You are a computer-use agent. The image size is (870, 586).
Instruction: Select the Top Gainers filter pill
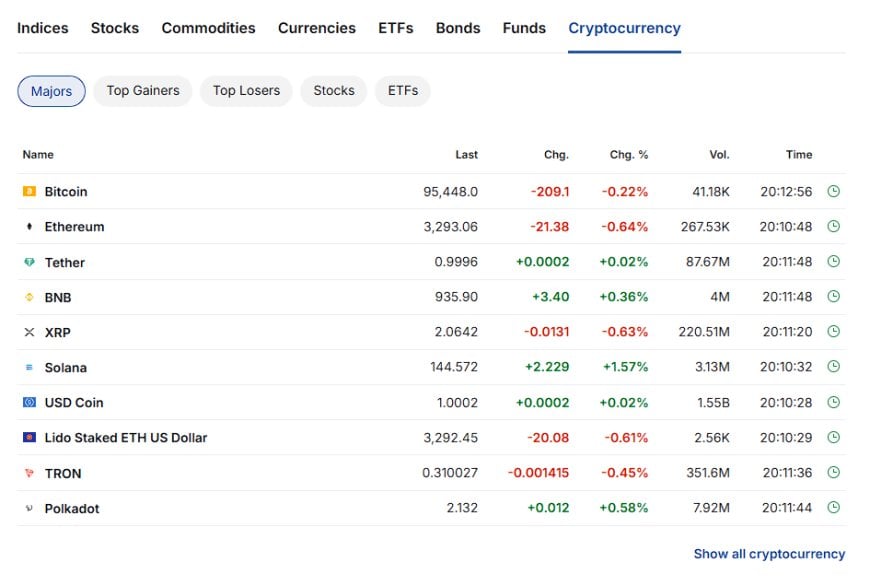click(143, 91)
